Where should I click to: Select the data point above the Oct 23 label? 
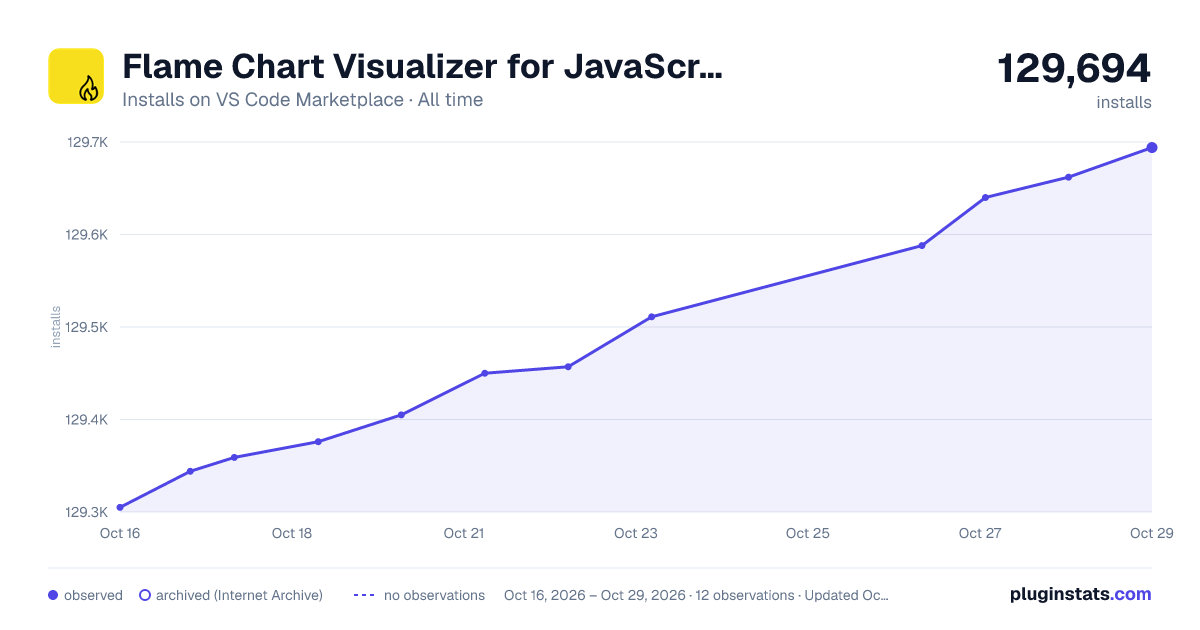tap(651, 317)
